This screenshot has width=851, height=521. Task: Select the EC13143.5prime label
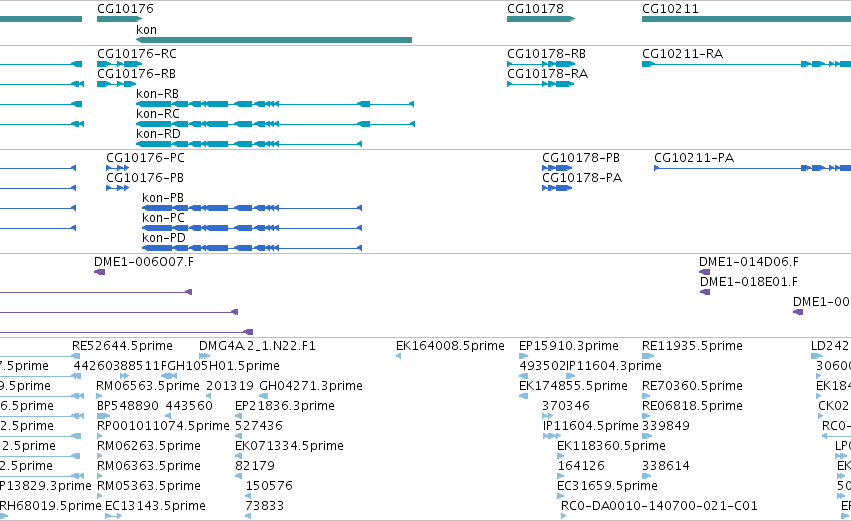(155, 506)
